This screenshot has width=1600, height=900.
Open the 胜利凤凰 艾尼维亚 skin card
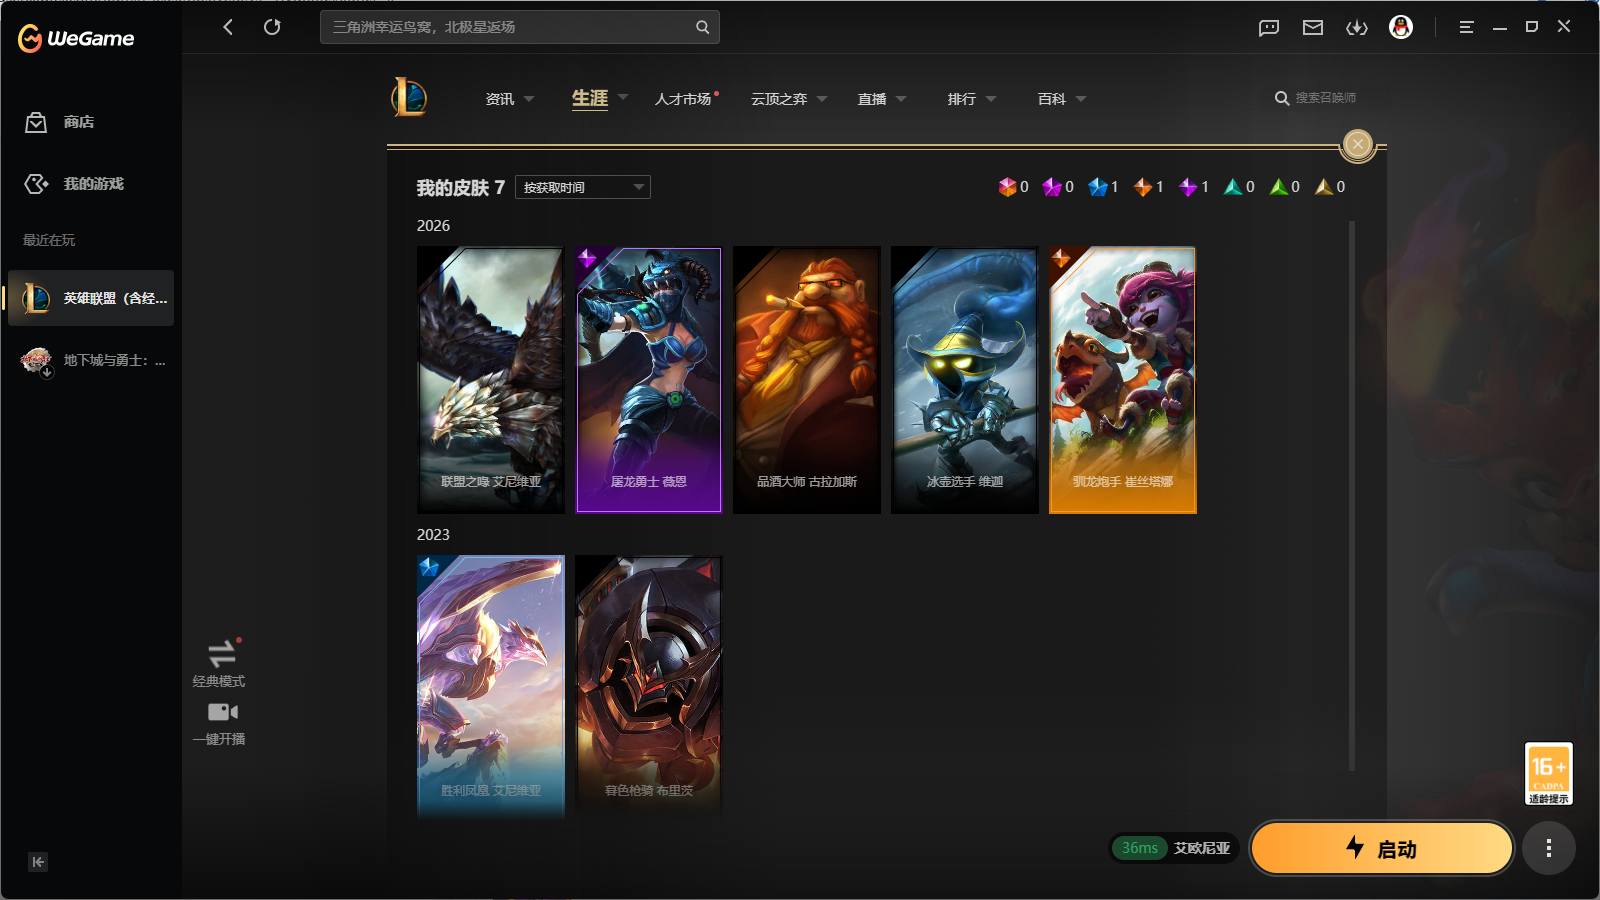pyautogui.click(x=491, y=687)
